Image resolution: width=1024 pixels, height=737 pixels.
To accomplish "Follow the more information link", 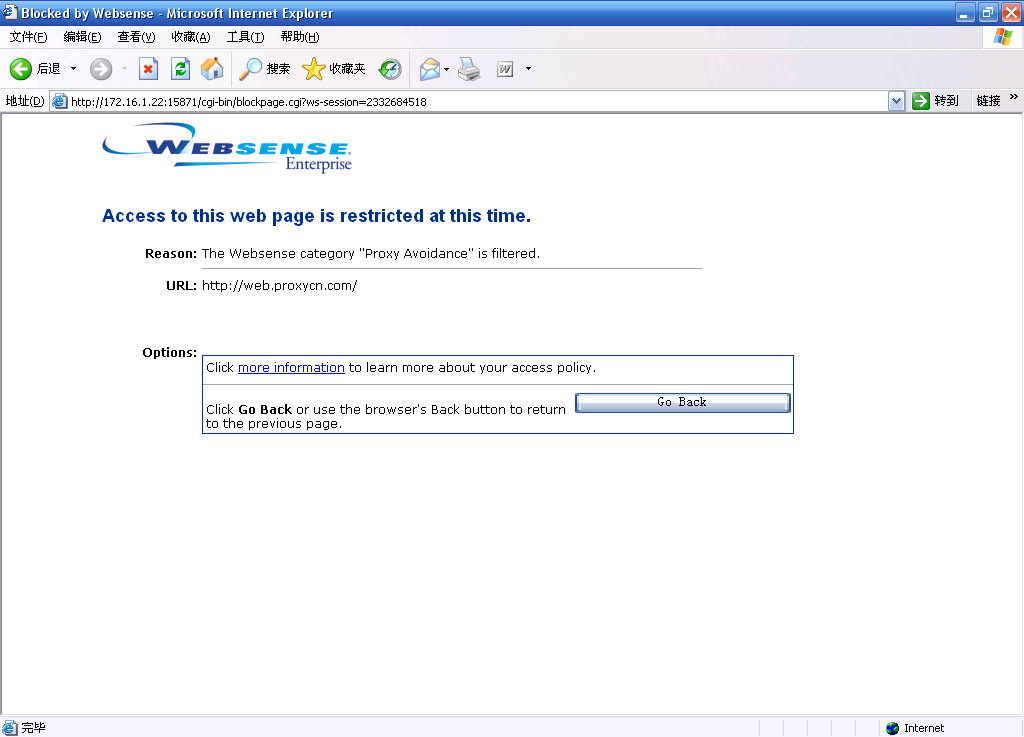I will click(291, 368).
